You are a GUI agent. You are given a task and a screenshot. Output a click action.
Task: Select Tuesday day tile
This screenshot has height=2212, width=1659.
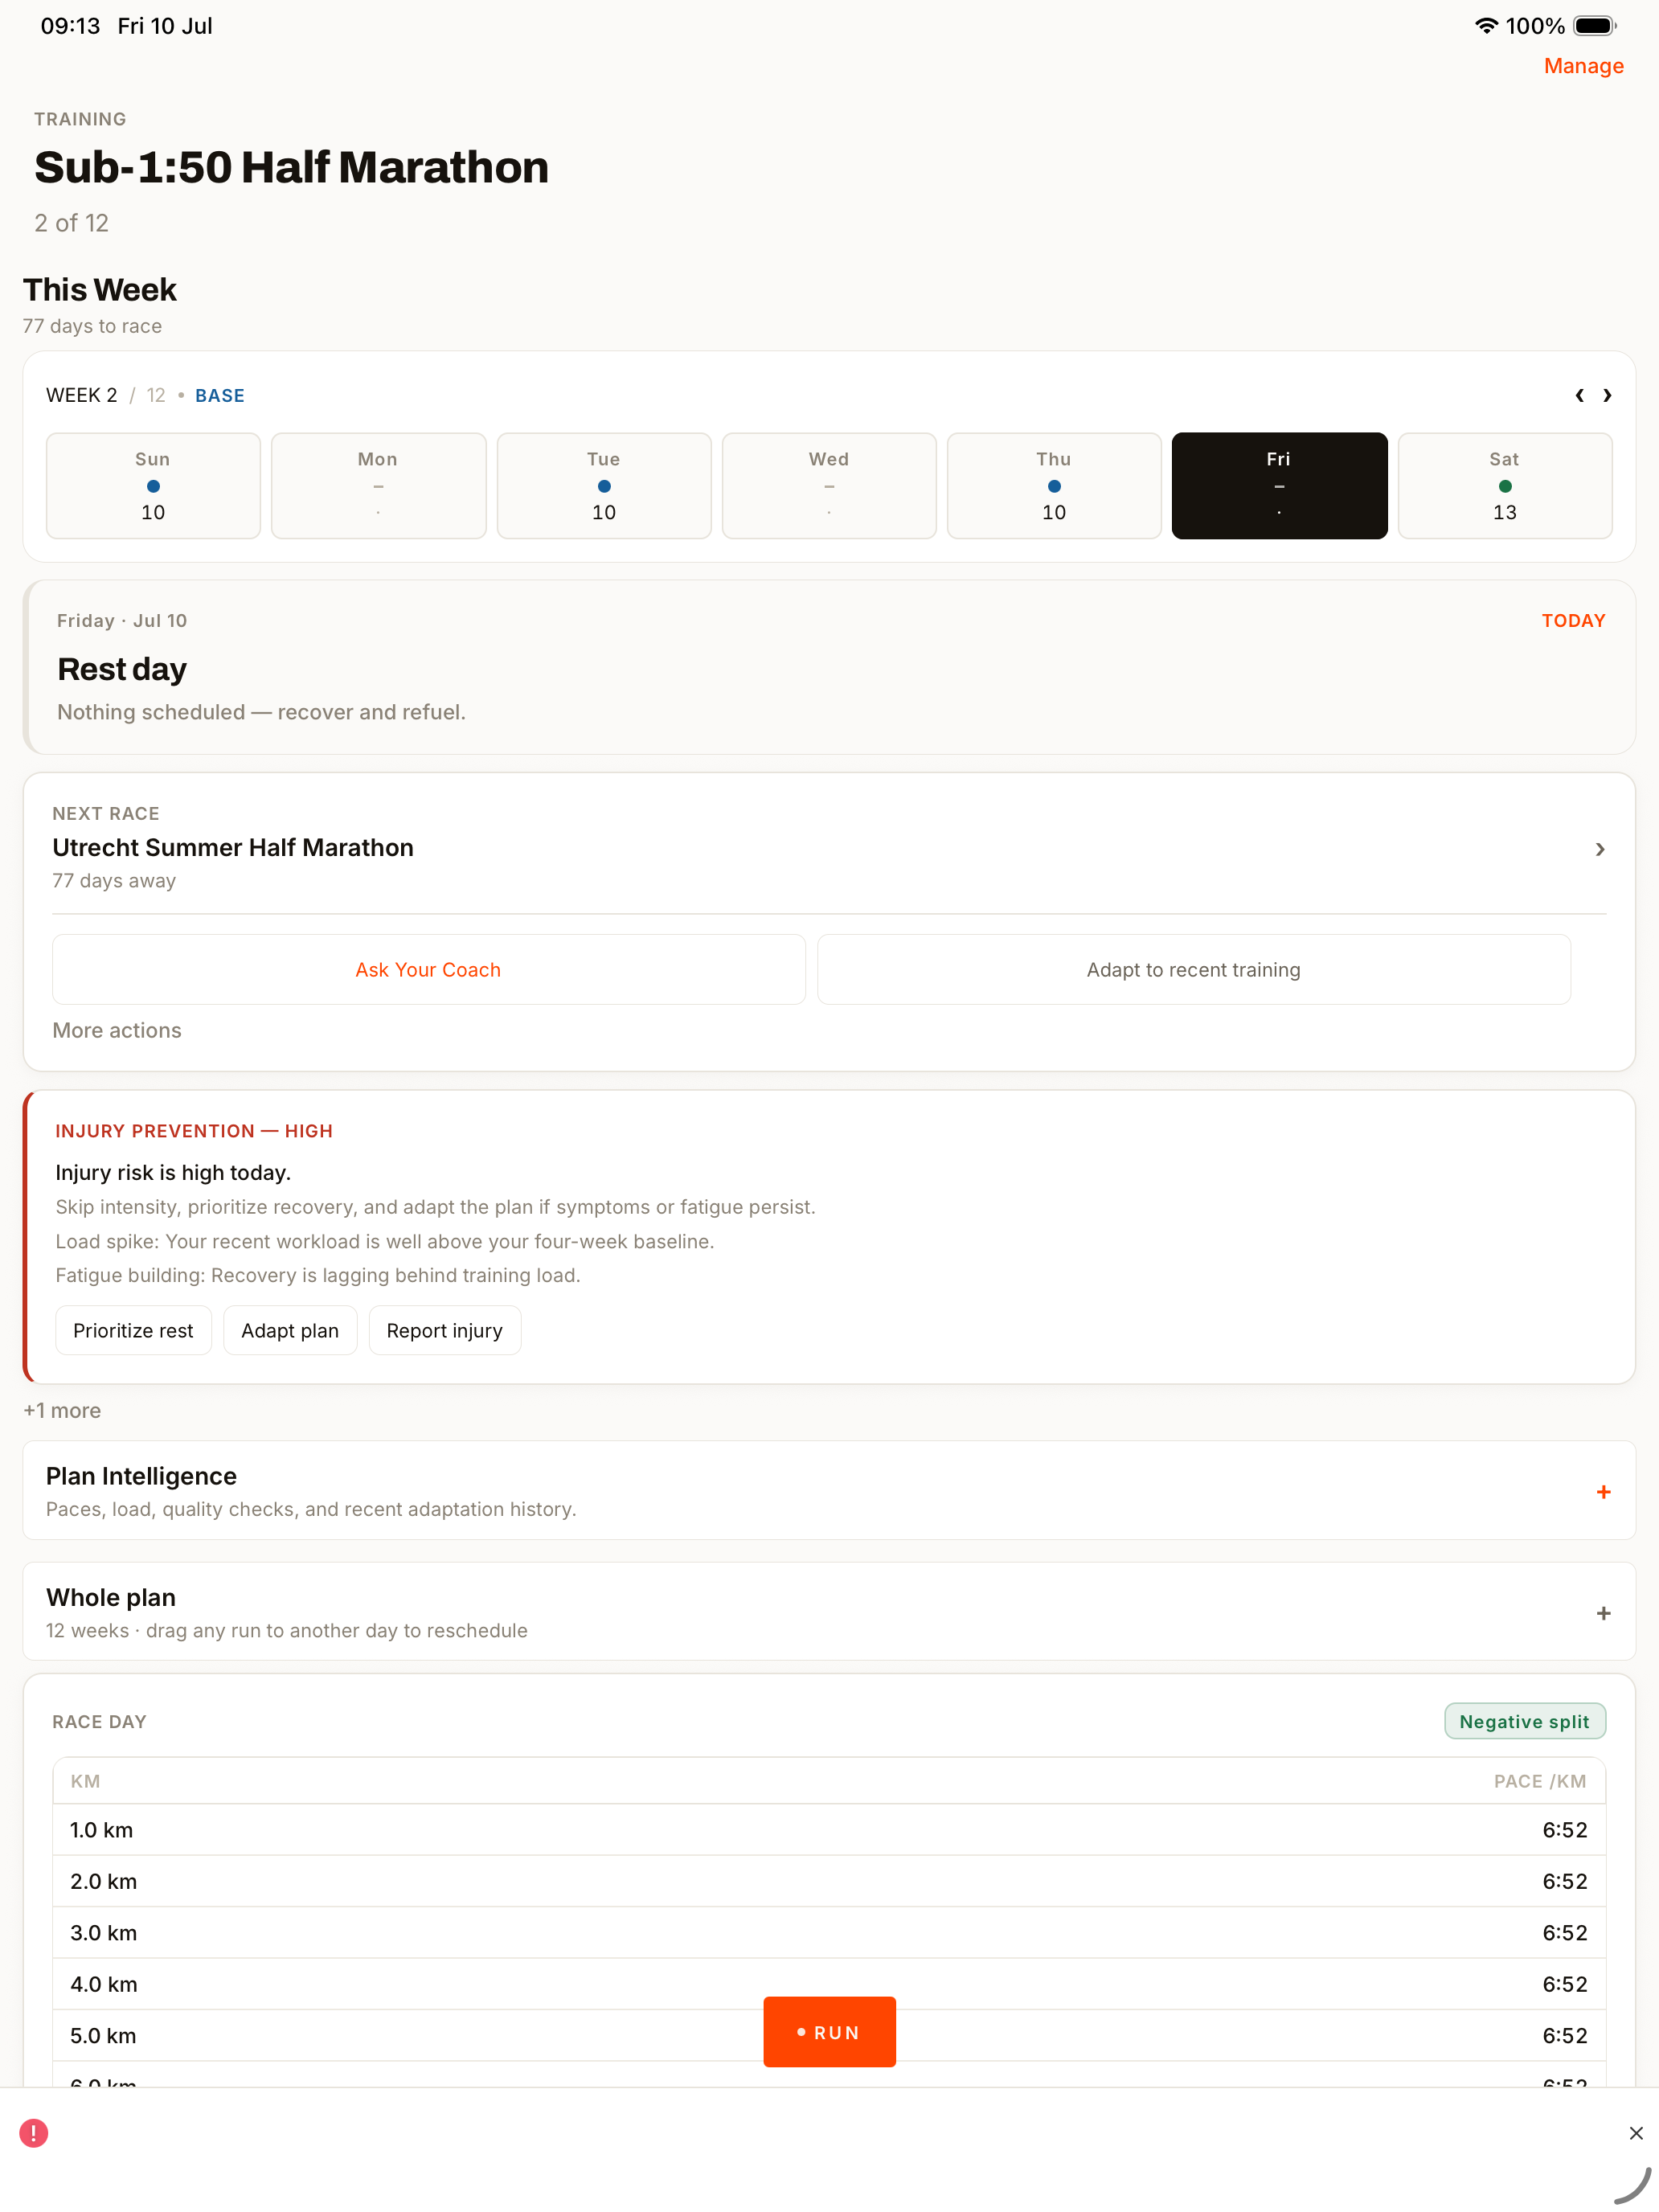(x=604, y=486)
